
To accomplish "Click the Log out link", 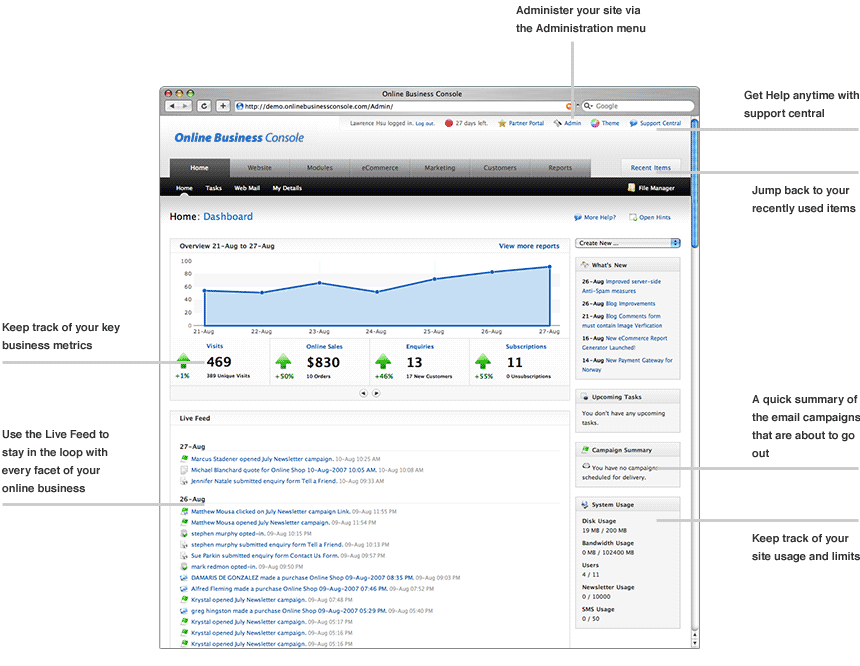I will (x=425, y=123).
